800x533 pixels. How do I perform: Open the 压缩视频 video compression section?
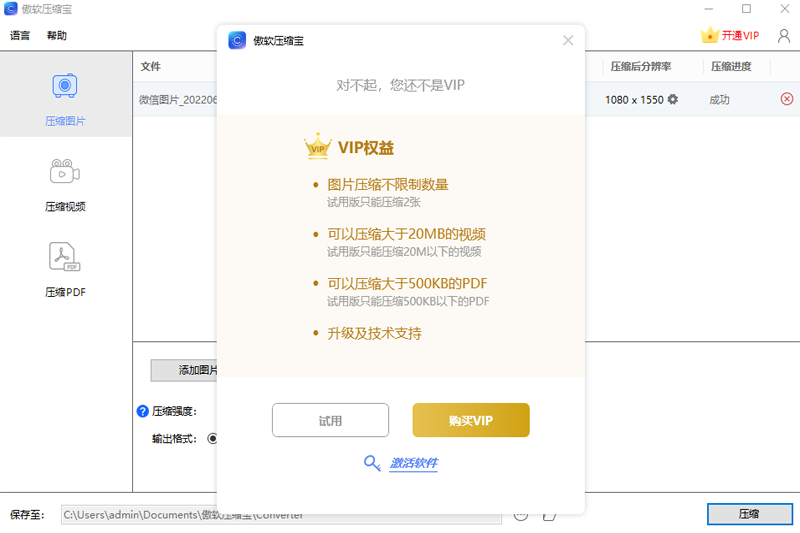[x=65, y=184]
